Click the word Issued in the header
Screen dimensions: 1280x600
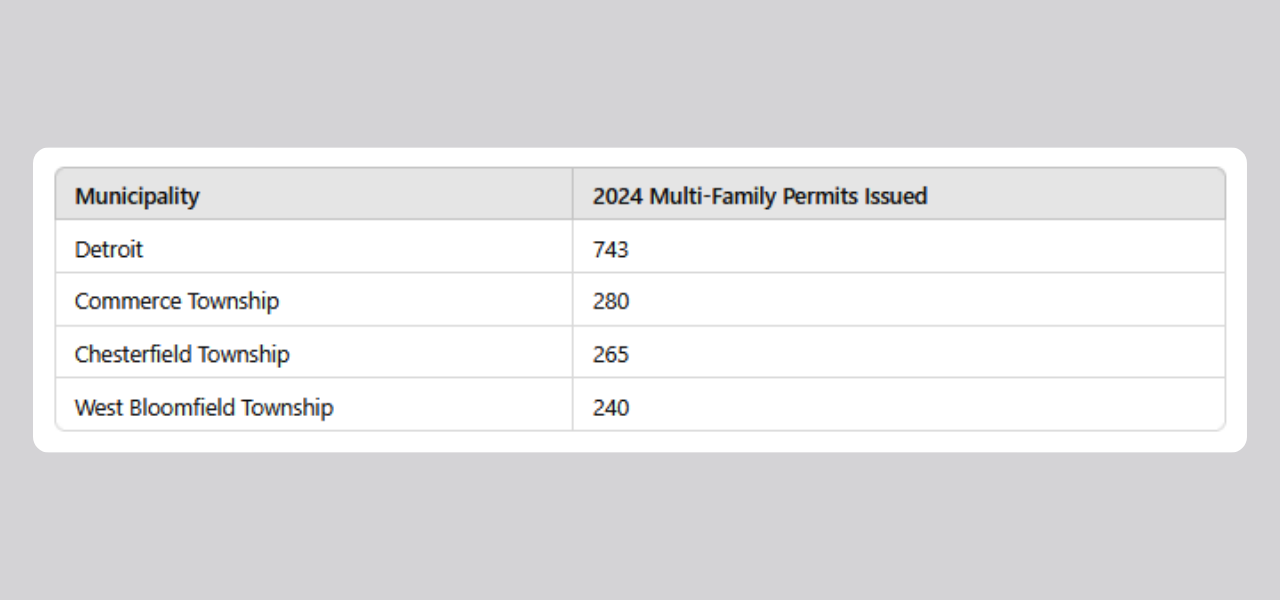click(897, 196)
